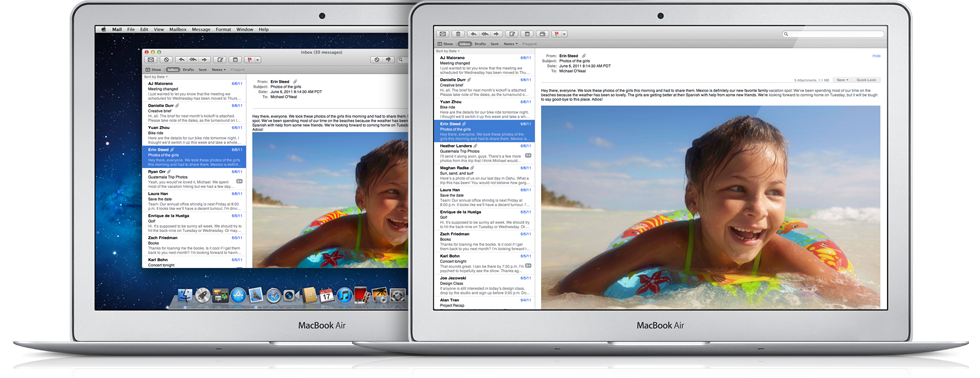Click the Quick Look button
The width and height of the screenshot is (980, 378).
click(x=866, y=80)
